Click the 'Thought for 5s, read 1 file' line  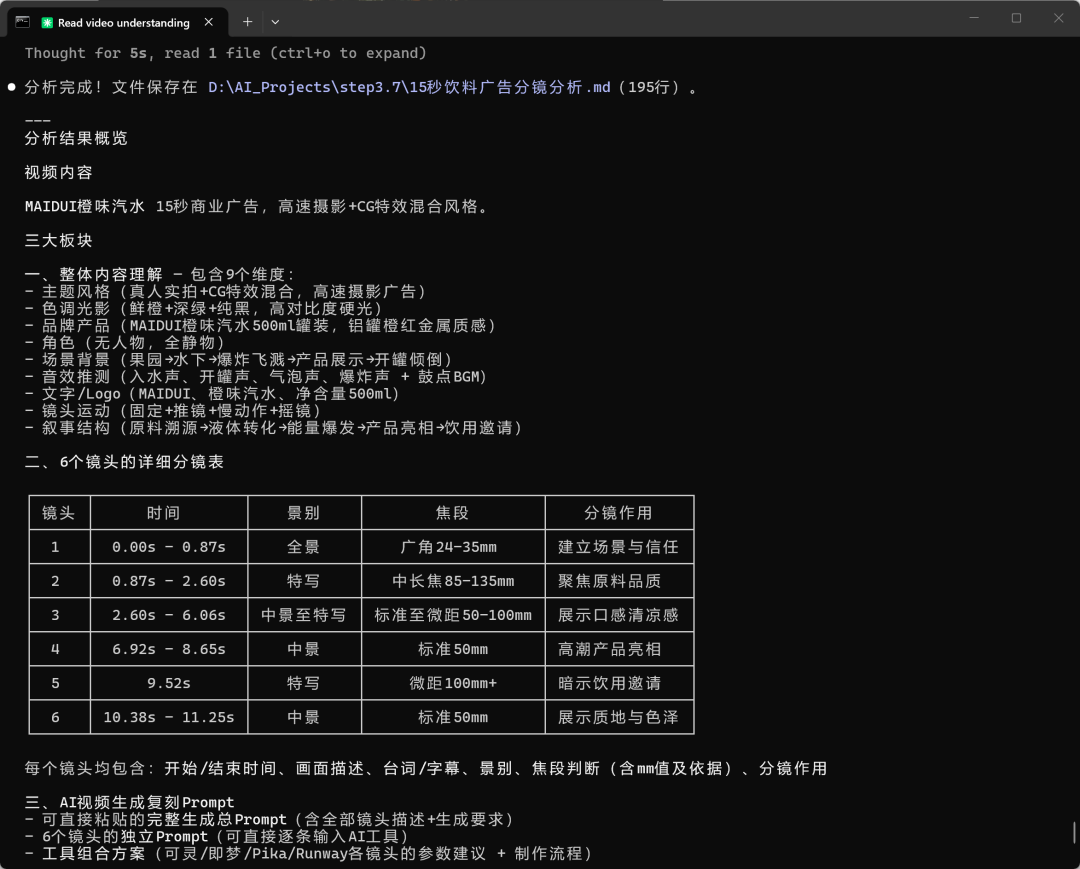click(x=226, y=53)
